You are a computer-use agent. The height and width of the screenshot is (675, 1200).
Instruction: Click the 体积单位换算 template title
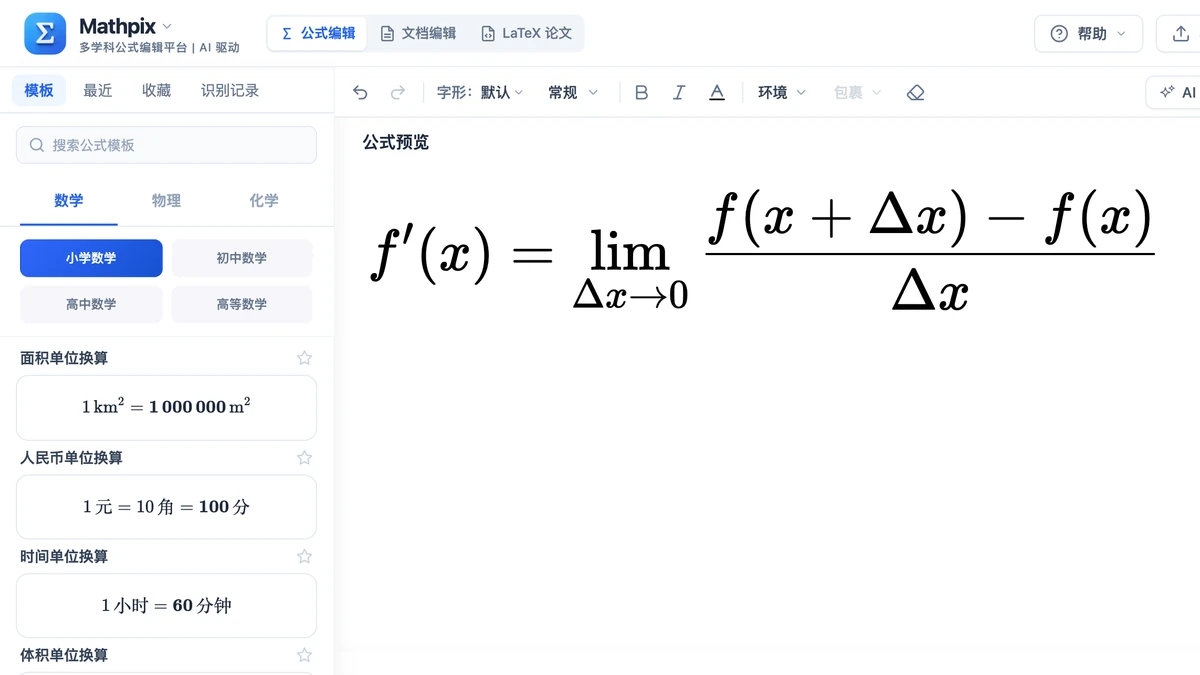64,655
